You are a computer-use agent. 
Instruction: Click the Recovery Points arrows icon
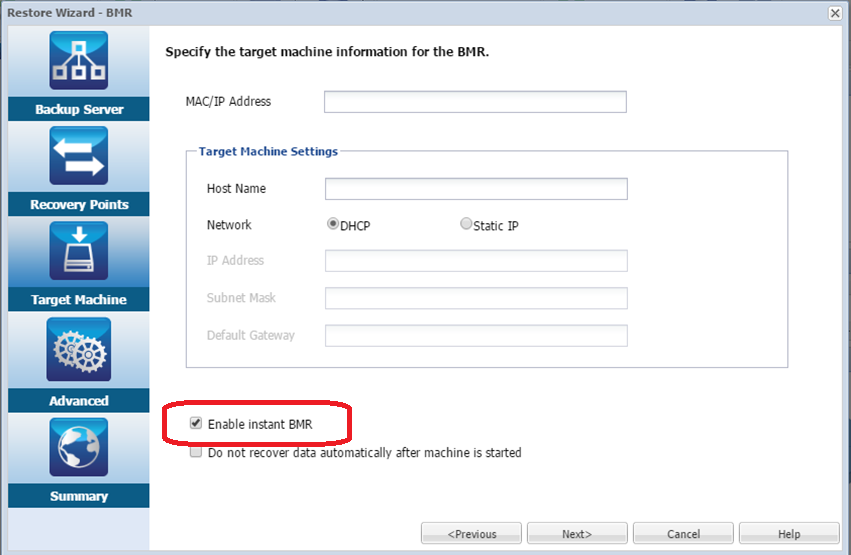(79, 156)
